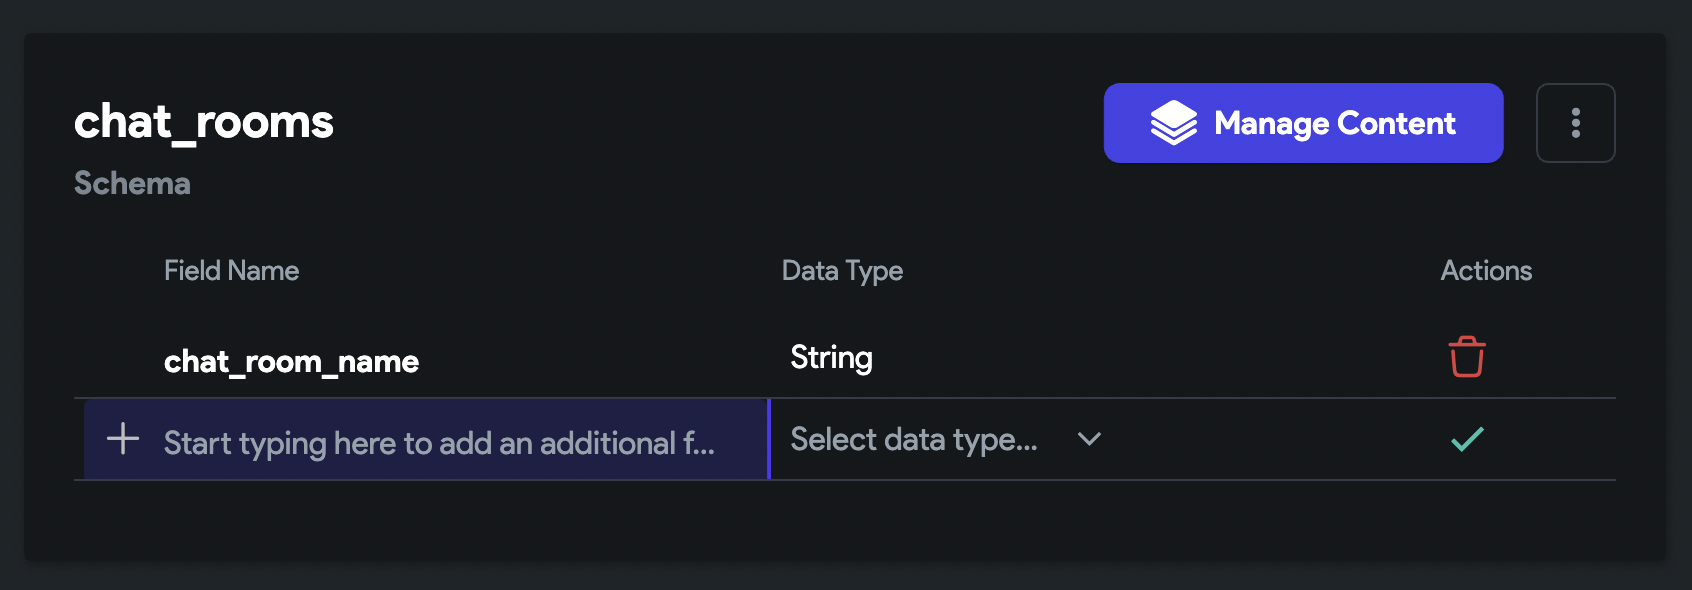The width and height of the screenshot is (1692, 590).
Task: Open the Select data type dropdown
Action: (x=945, y=439)
